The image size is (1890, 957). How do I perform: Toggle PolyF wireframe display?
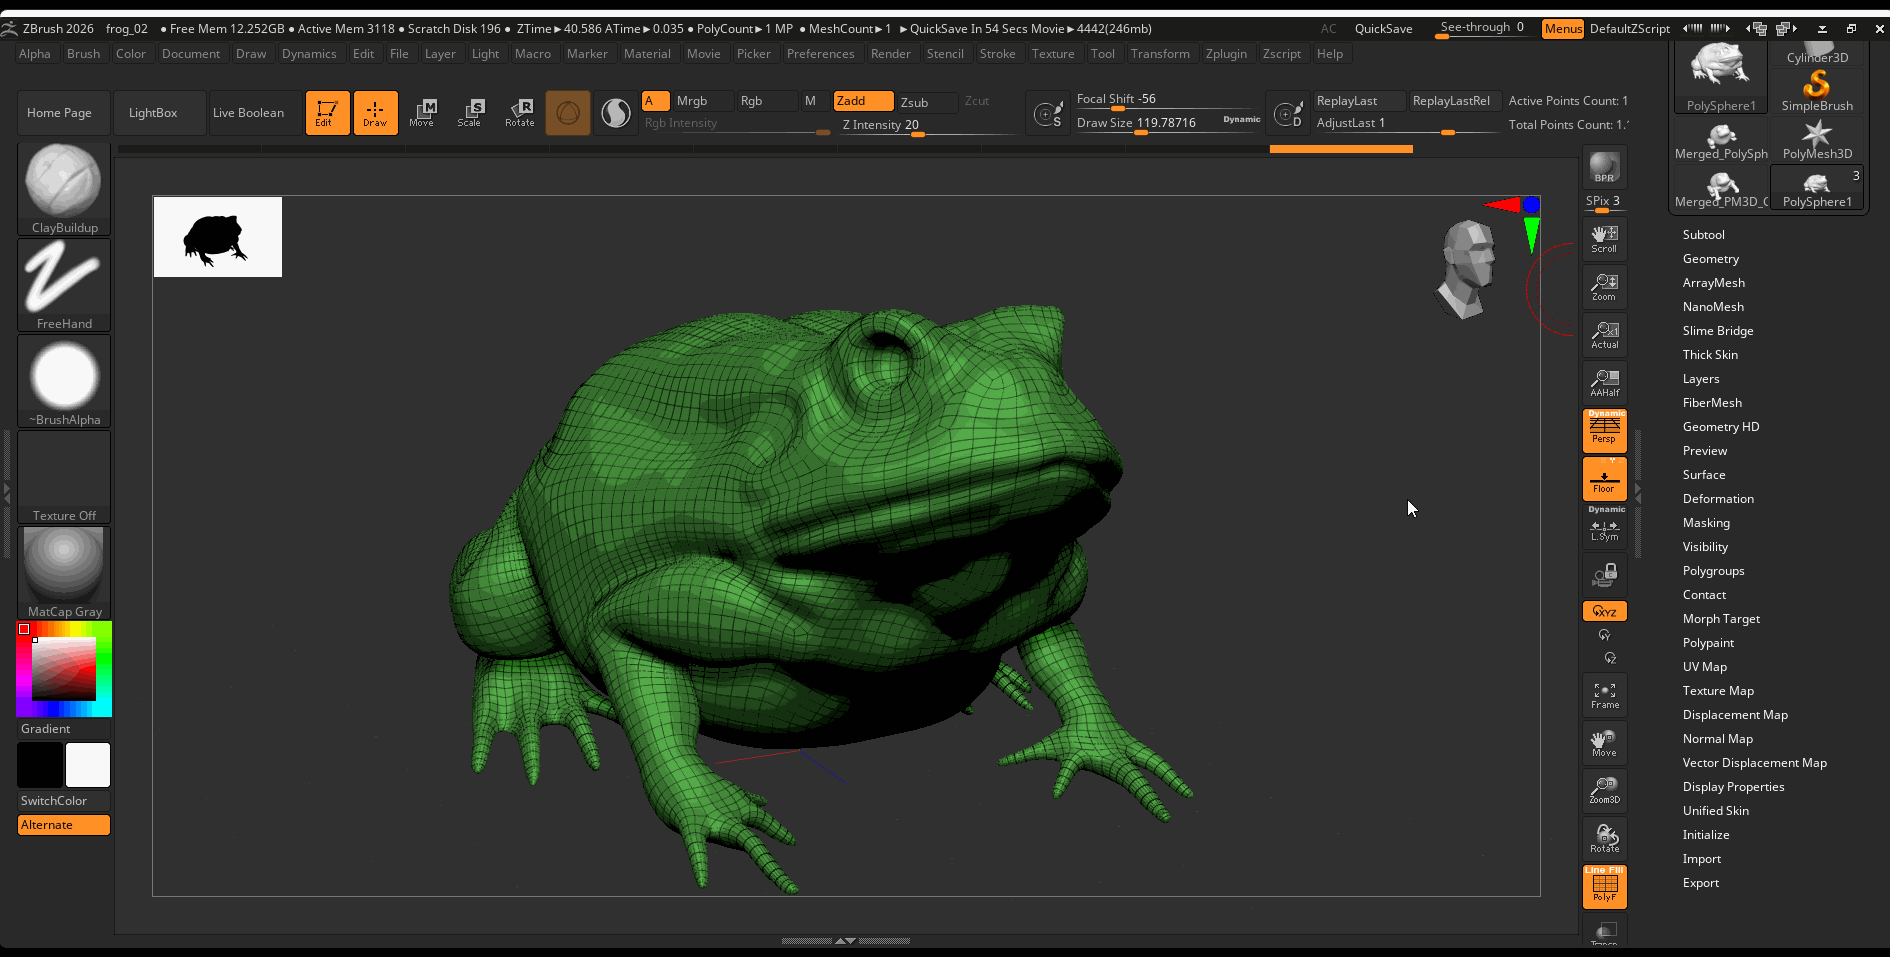pyautogui.click(x=1604, y=887)
